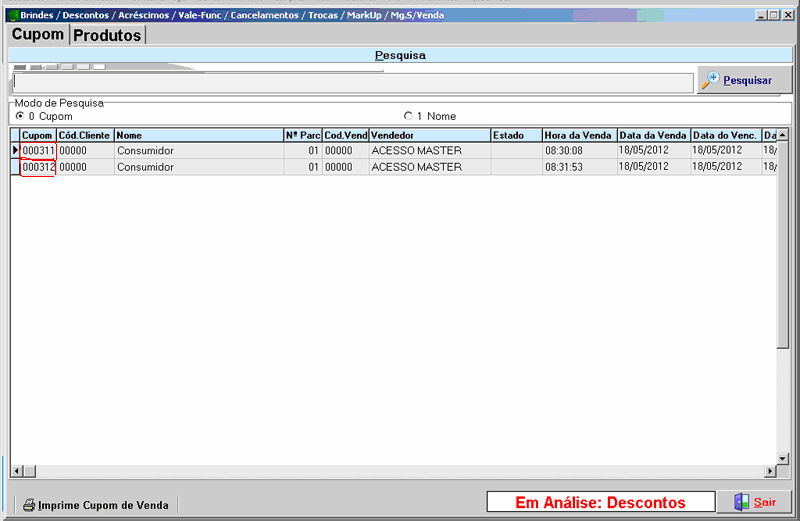Click in the search text field
Image resolution: width=800 pixels, height=521 pixels.
(x=352, y=83)
